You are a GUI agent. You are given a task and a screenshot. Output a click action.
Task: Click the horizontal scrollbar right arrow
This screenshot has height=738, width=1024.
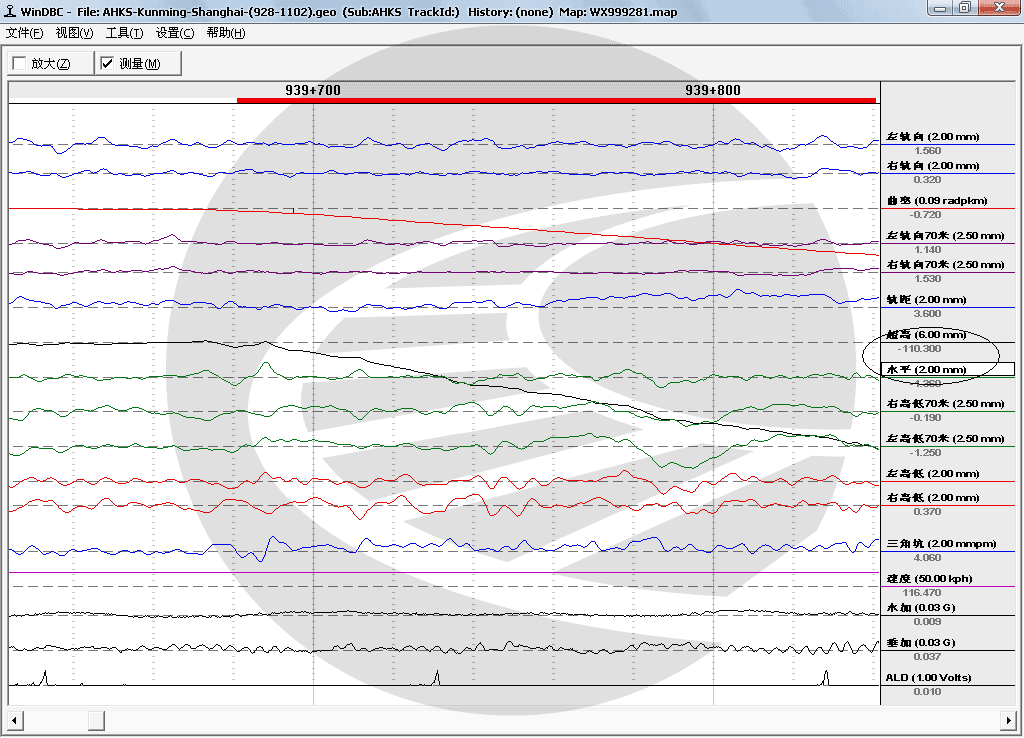pyautogui.click(x=1008, y=720)
